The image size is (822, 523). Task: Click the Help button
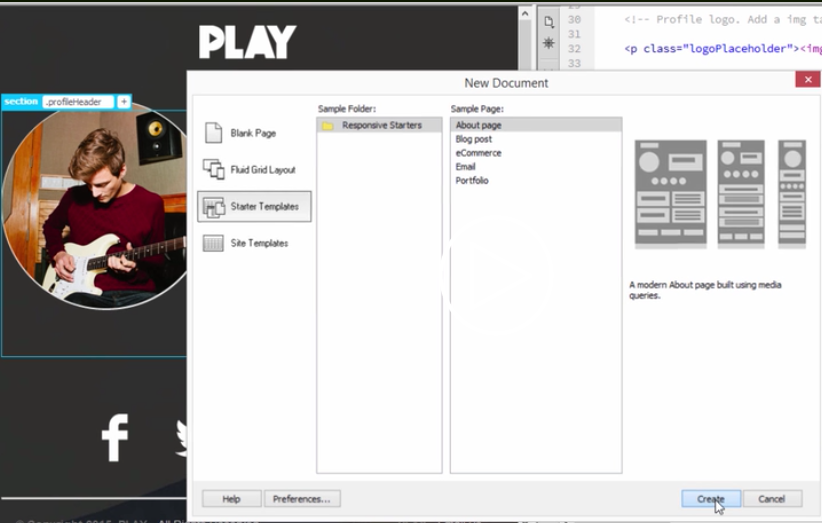pyautogui.click(x=231, y=499)
